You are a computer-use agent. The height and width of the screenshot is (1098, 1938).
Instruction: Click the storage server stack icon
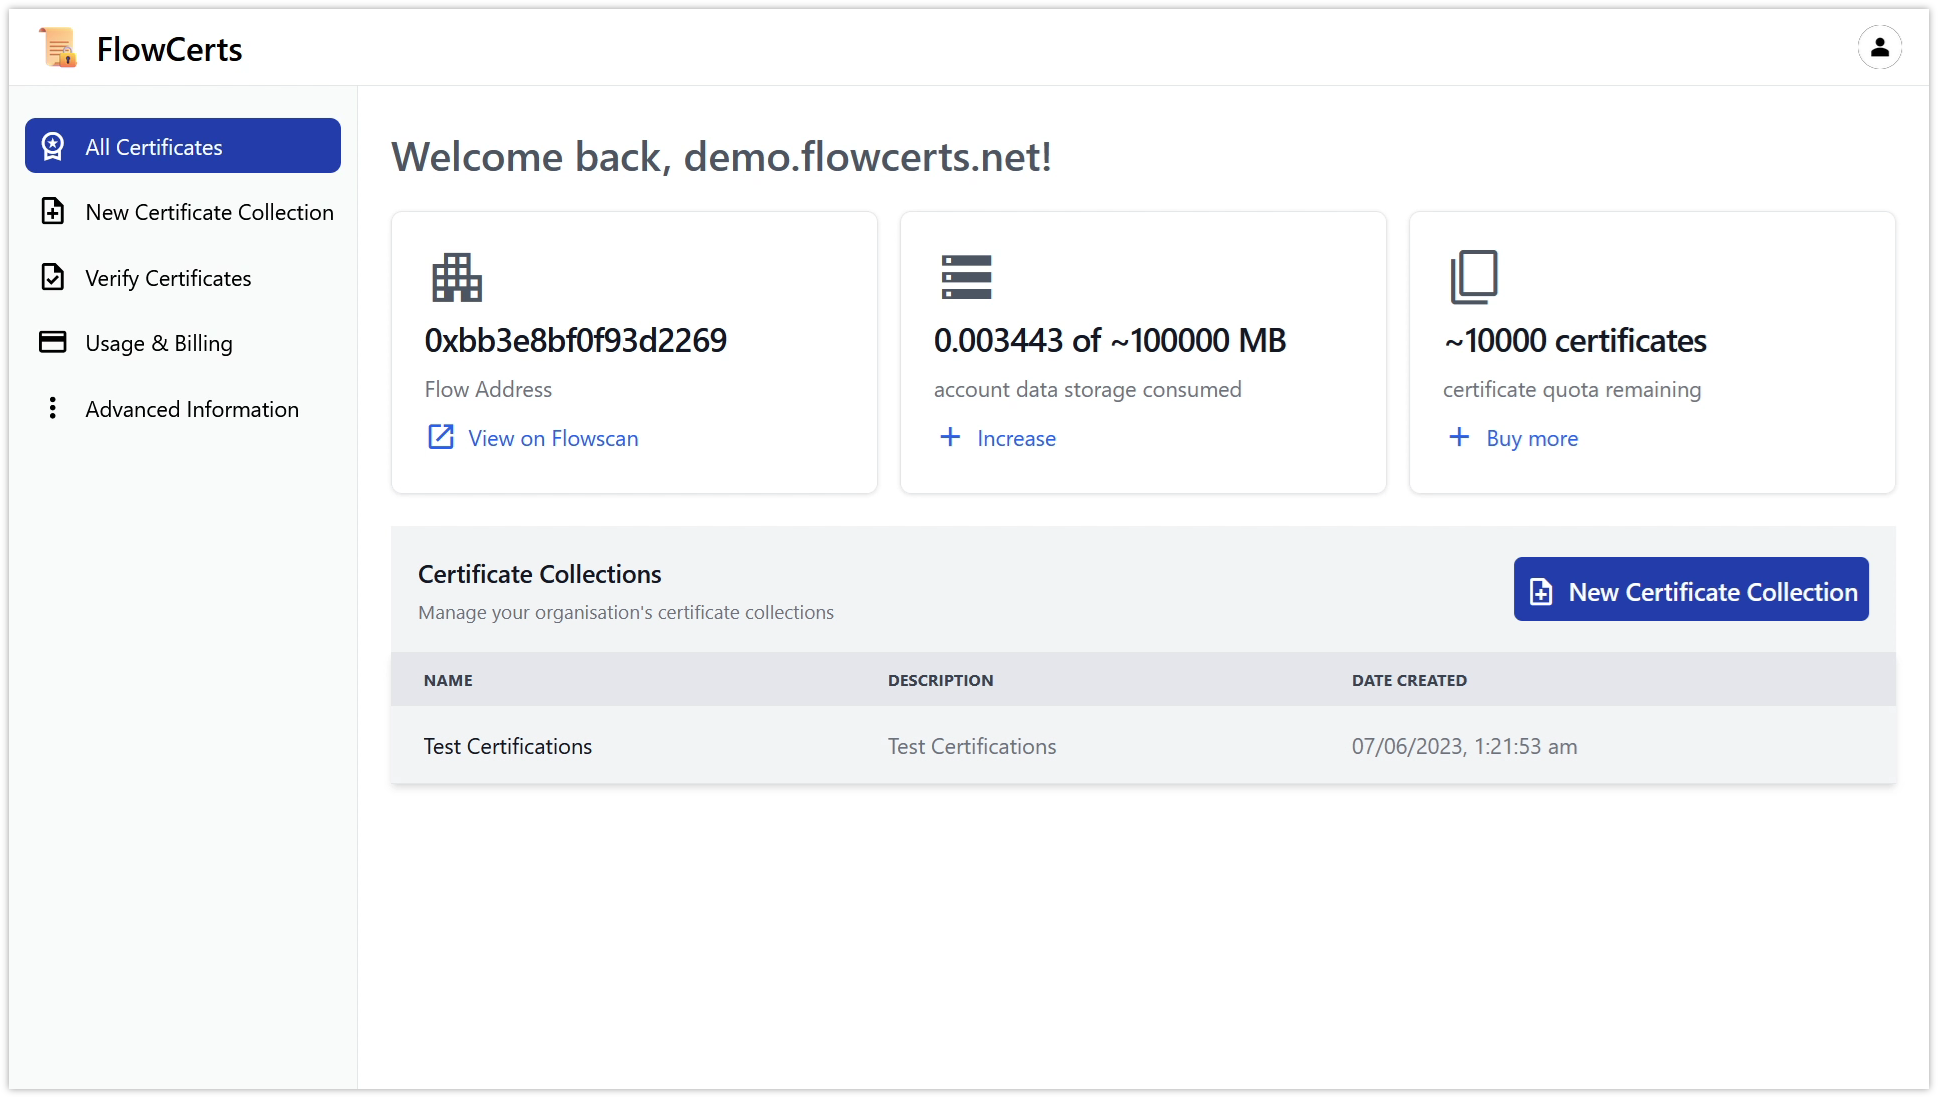(x=966, y=277)
